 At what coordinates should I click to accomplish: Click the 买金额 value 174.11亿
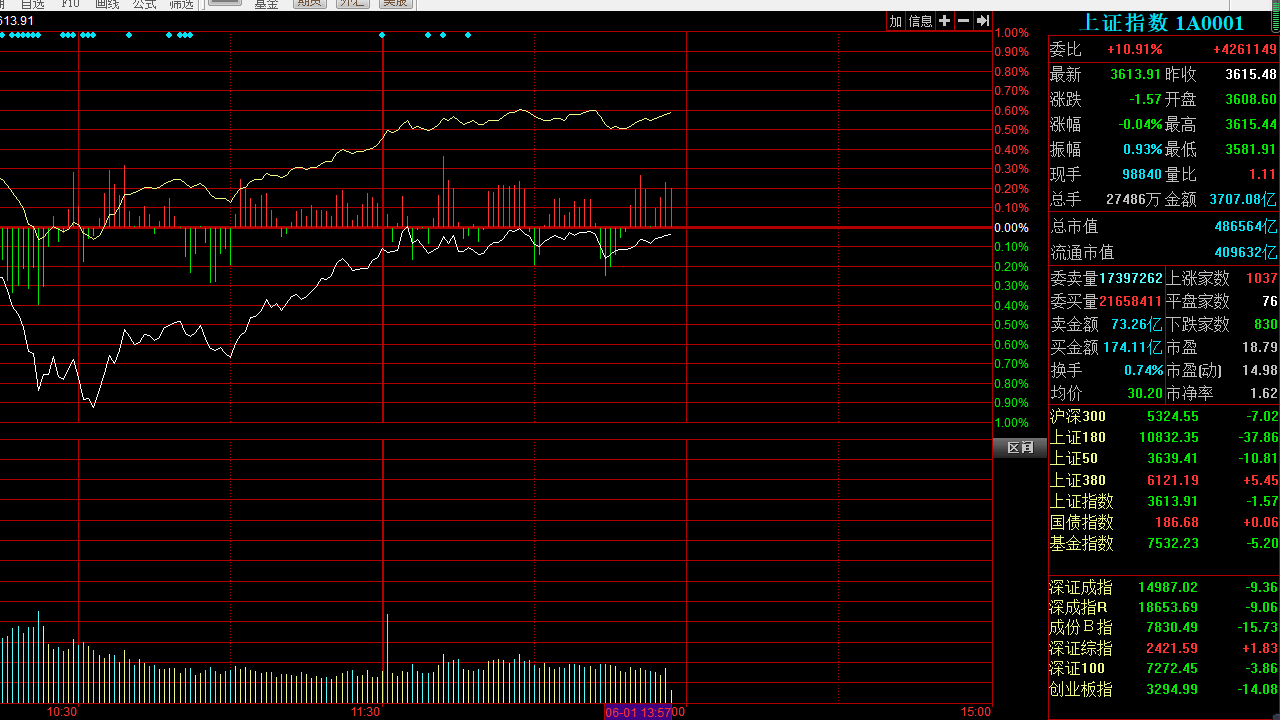1133,347
